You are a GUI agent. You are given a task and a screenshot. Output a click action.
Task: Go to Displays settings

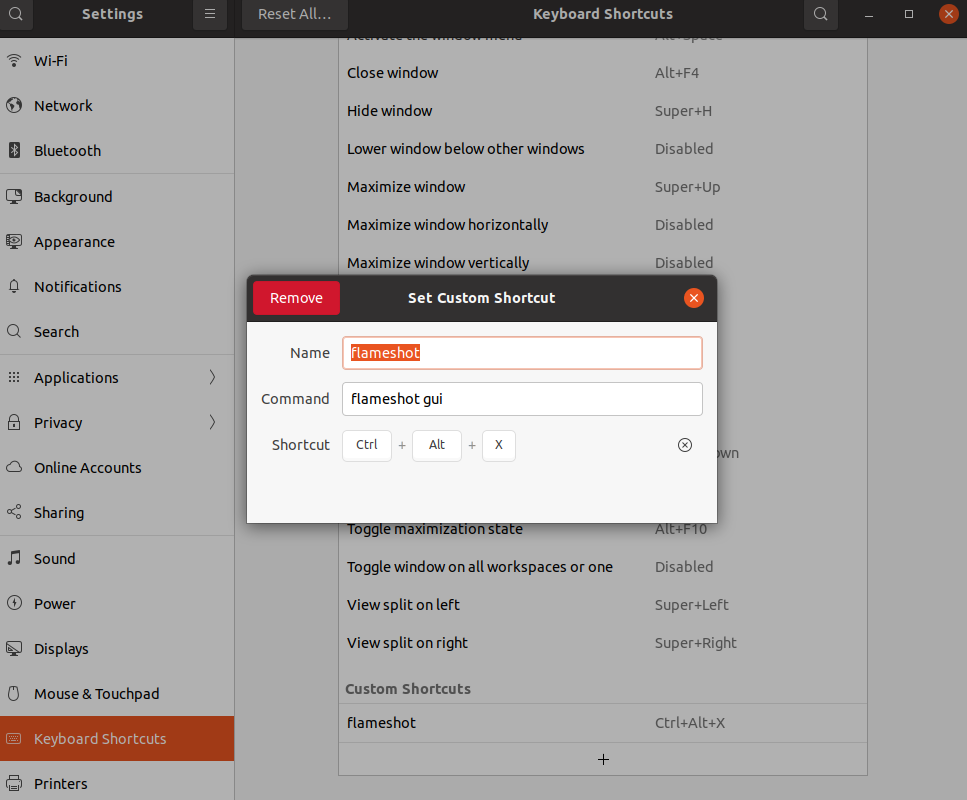[117, 649]
